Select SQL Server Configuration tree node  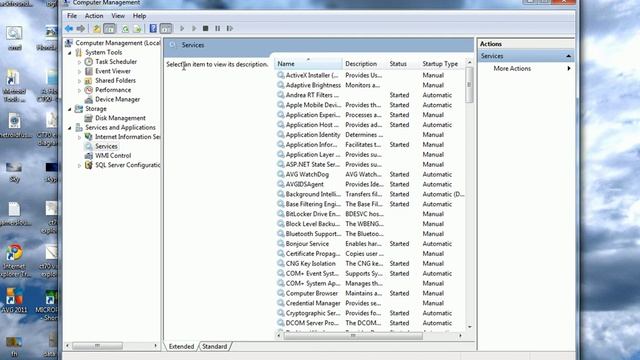[x=127, y=165]
